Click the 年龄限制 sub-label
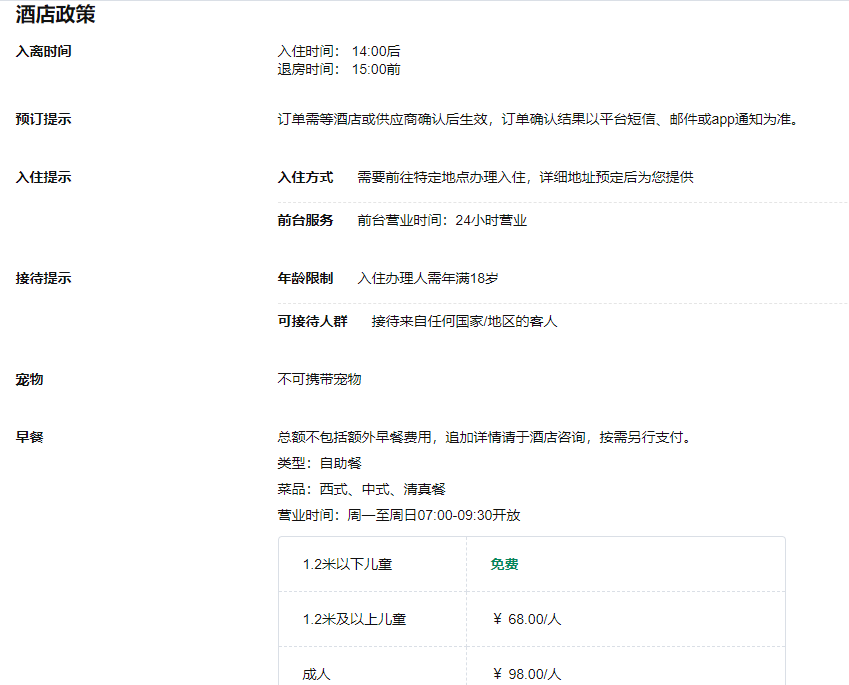 coord(305,278)
